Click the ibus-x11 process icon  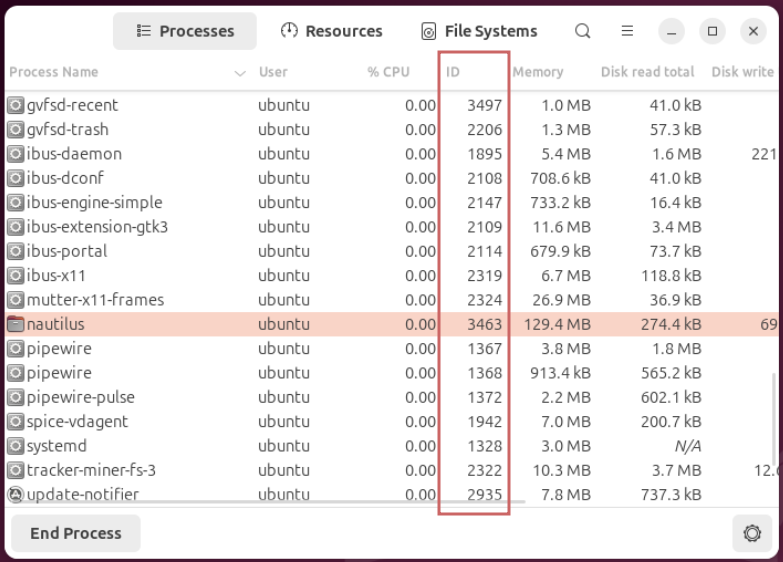(x=15, y=275)
